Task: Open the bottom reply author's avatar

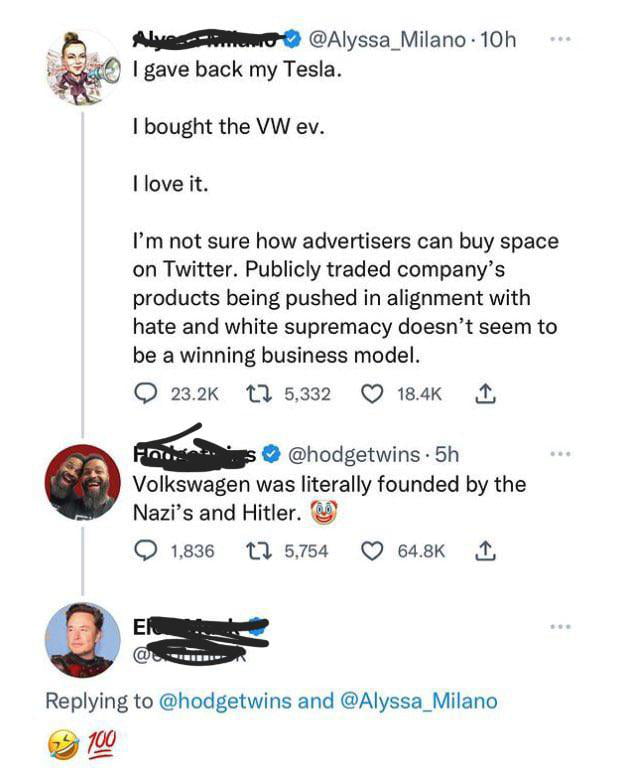Action: click(84, 639)
